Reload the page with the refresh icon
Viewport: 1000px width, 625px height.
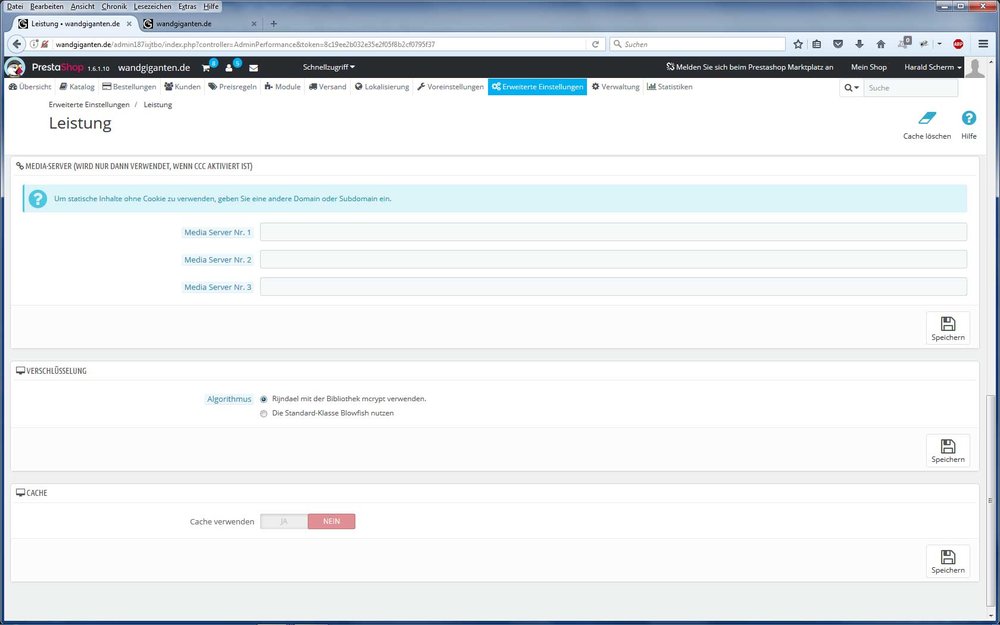(595, 44)
